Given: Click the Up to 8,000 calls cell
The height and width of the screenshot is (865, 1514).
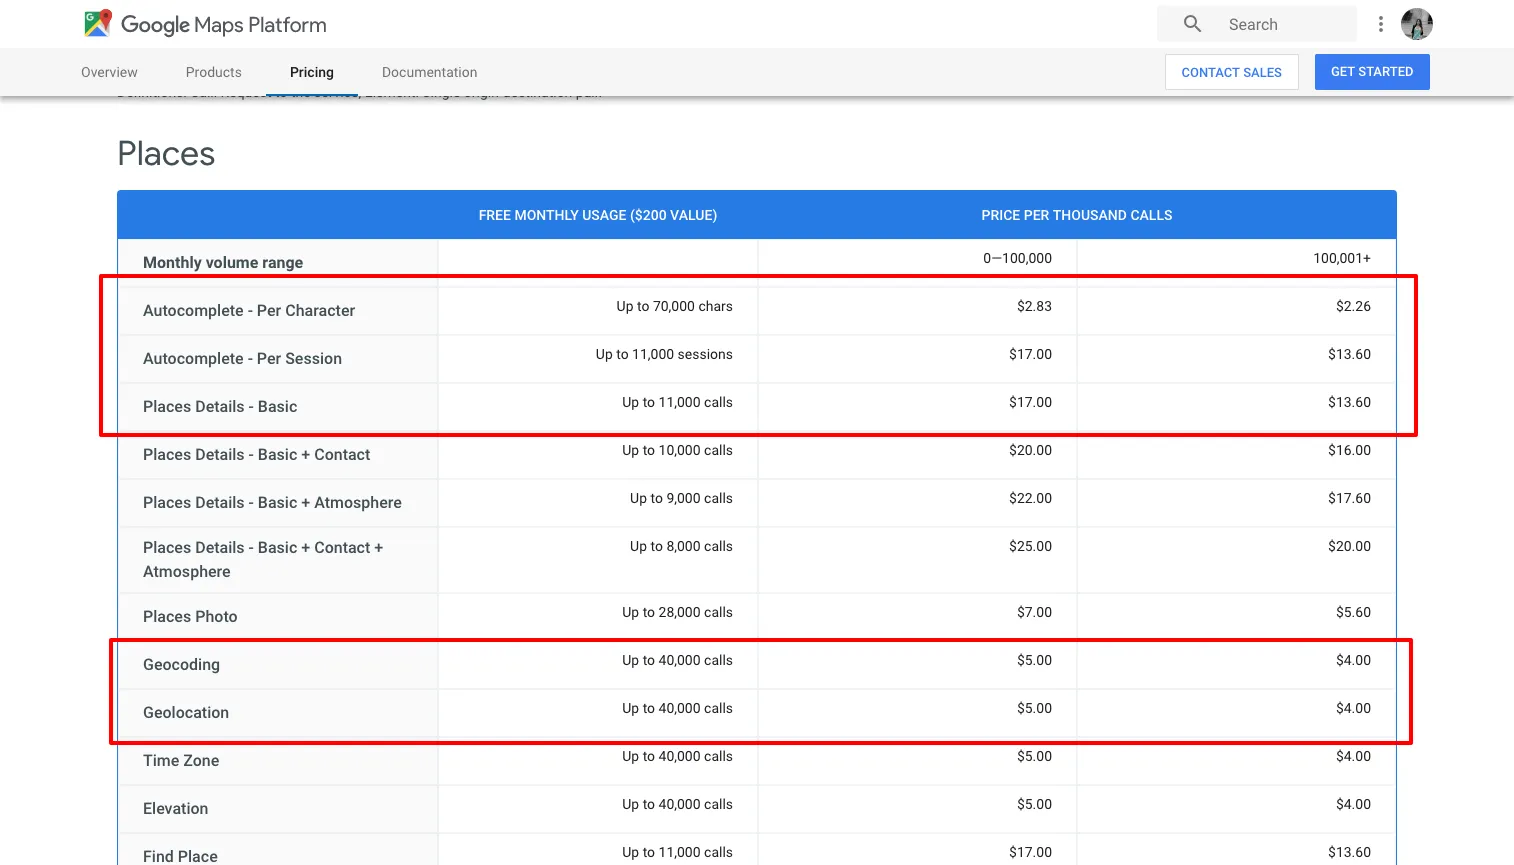Looking at the screenshot, I should tap(682, 546).
